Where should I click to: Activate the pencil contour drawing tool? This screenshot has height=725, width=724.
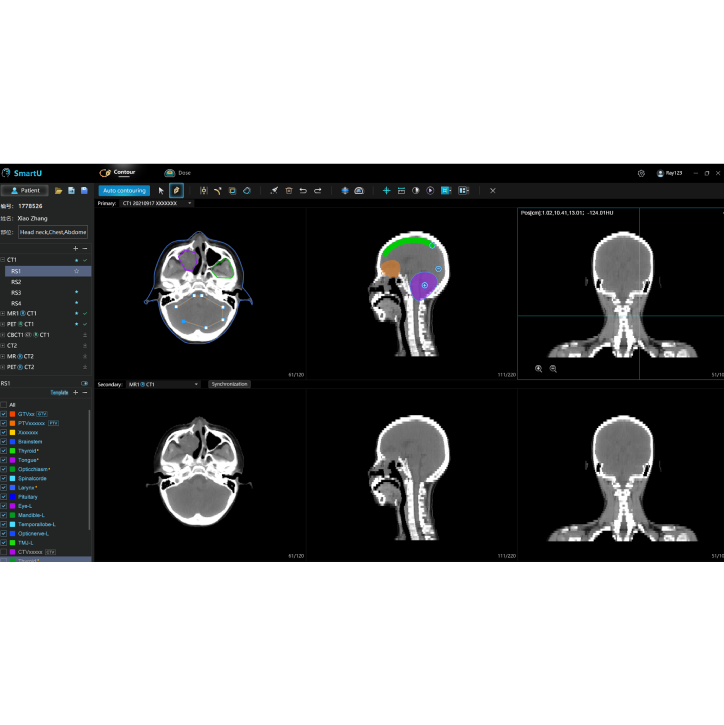176,190
